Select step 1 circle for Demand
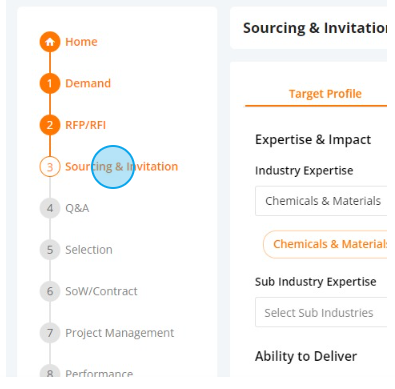The width and height of the screenshot is (395, 389). [50, 83]
